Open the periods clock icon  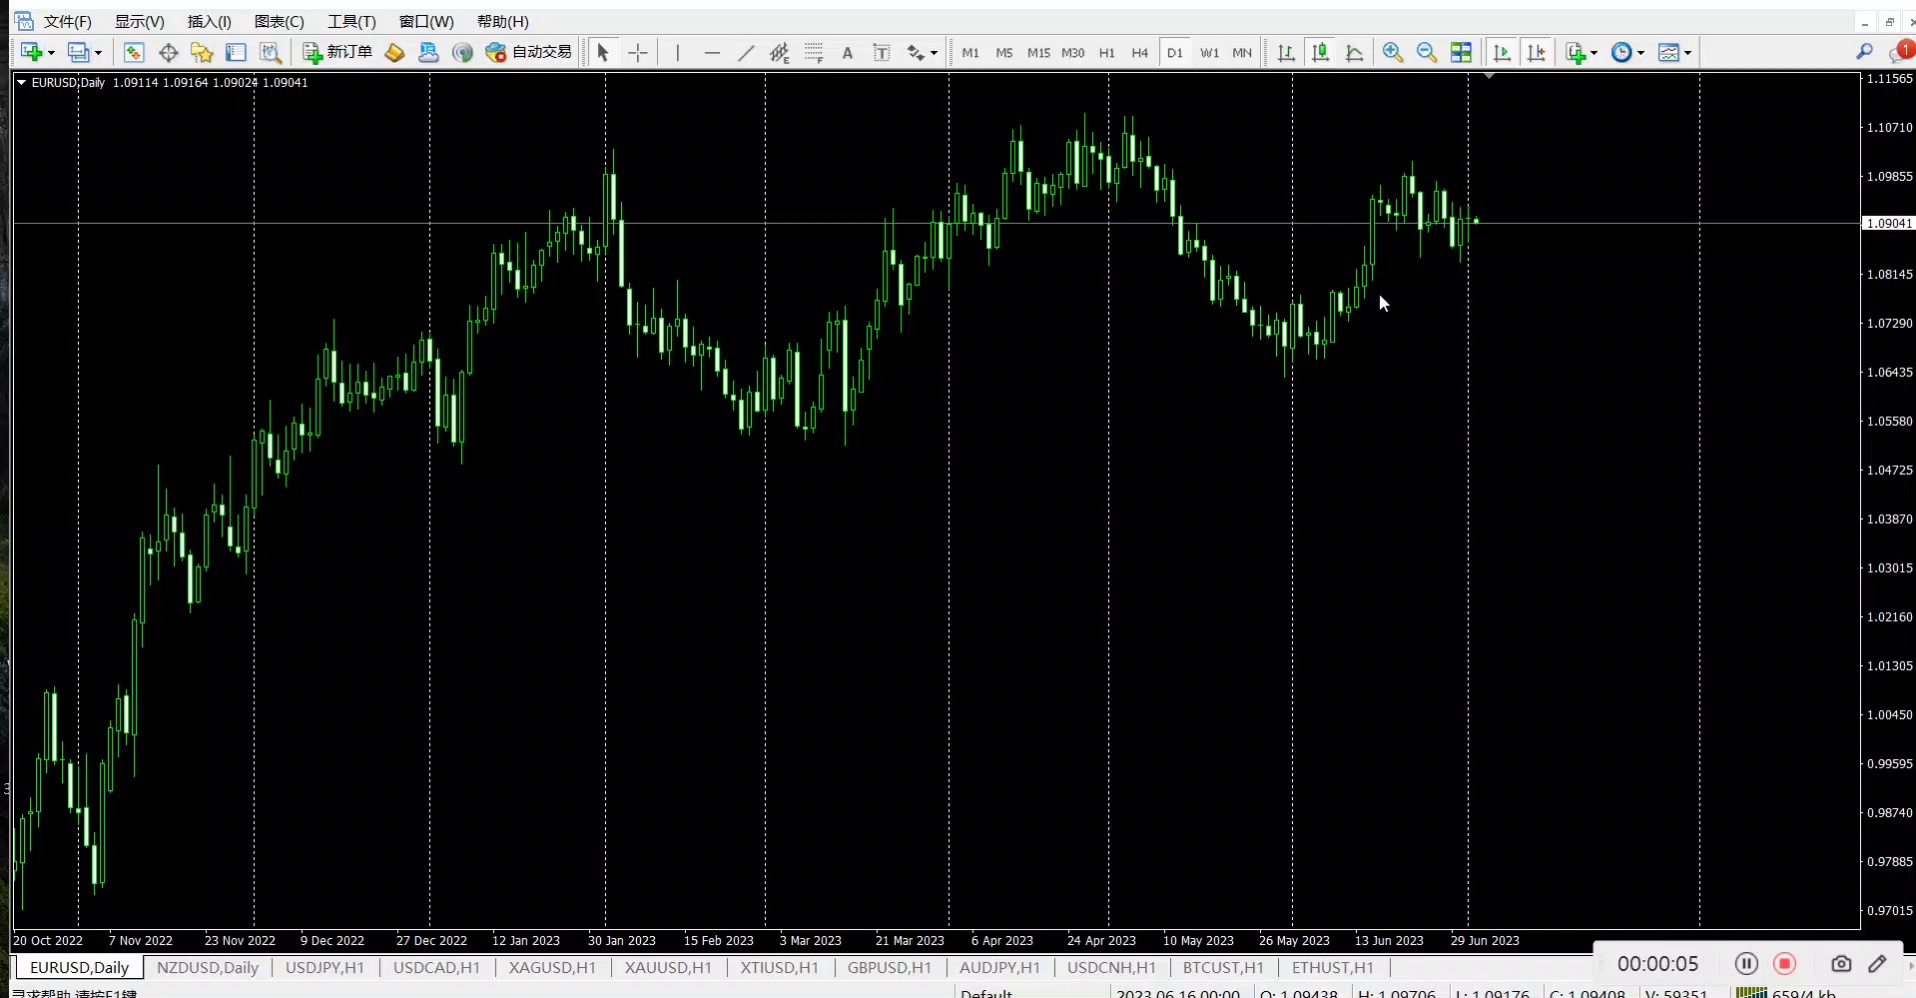1622,52
